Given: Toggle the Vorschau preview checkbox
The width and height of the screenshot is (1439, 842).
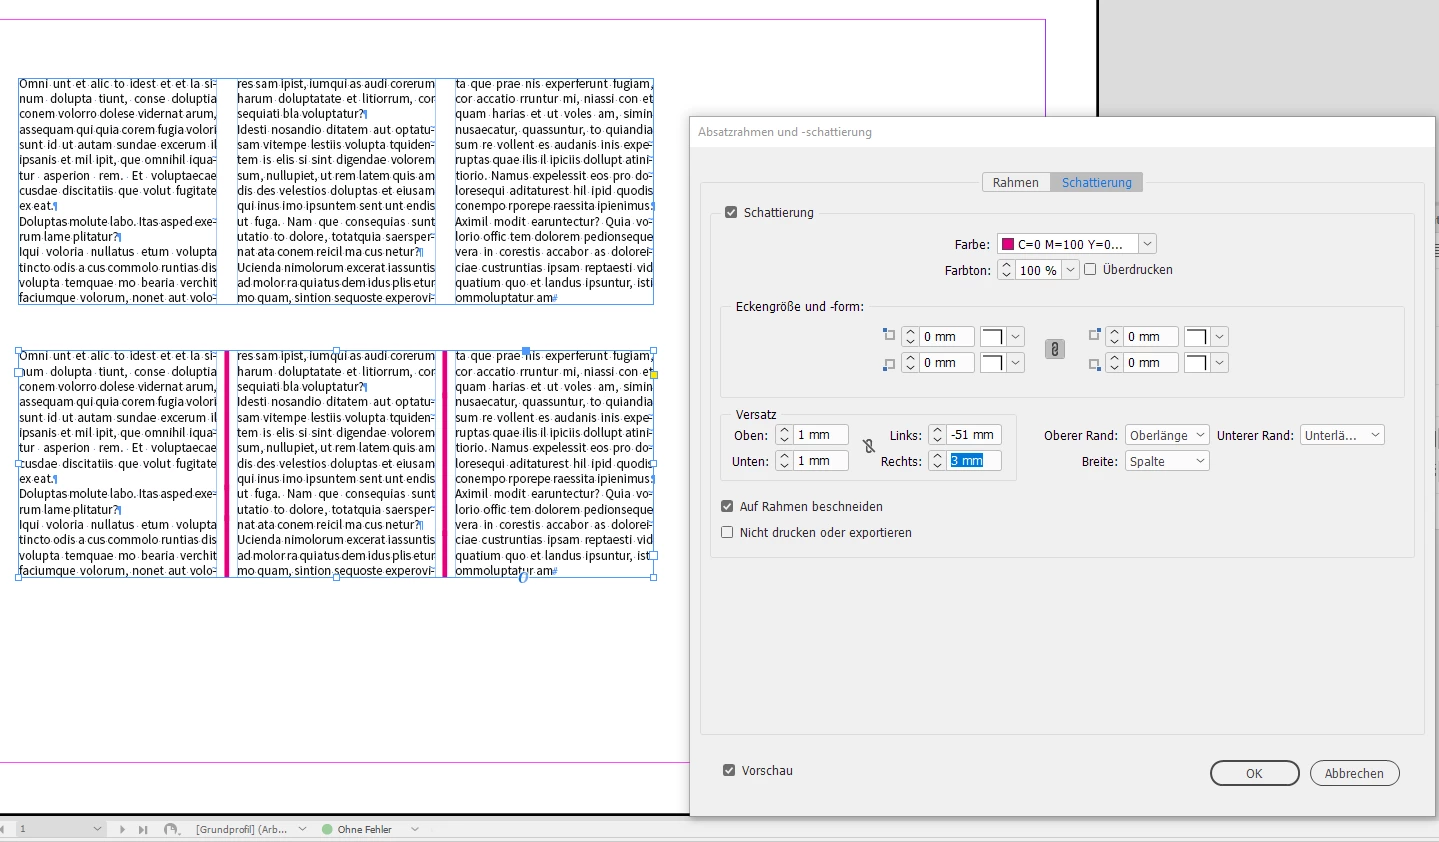Looking at the screenshot, I should 729,770.
